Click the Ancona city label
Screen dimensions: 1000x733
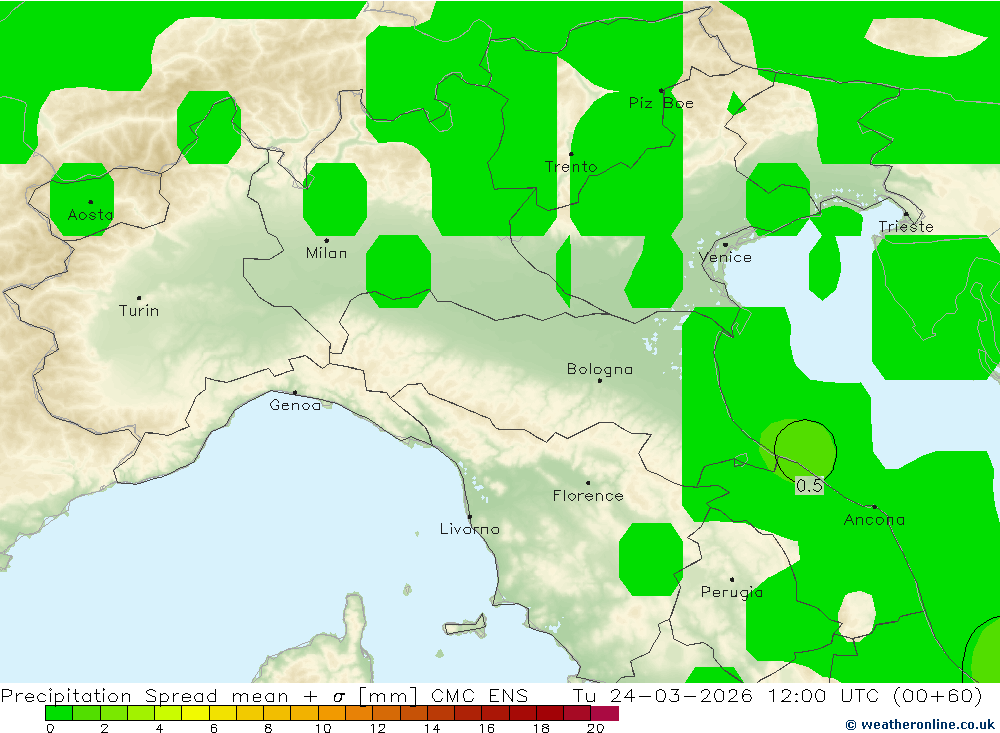click(x=874, y=520)
